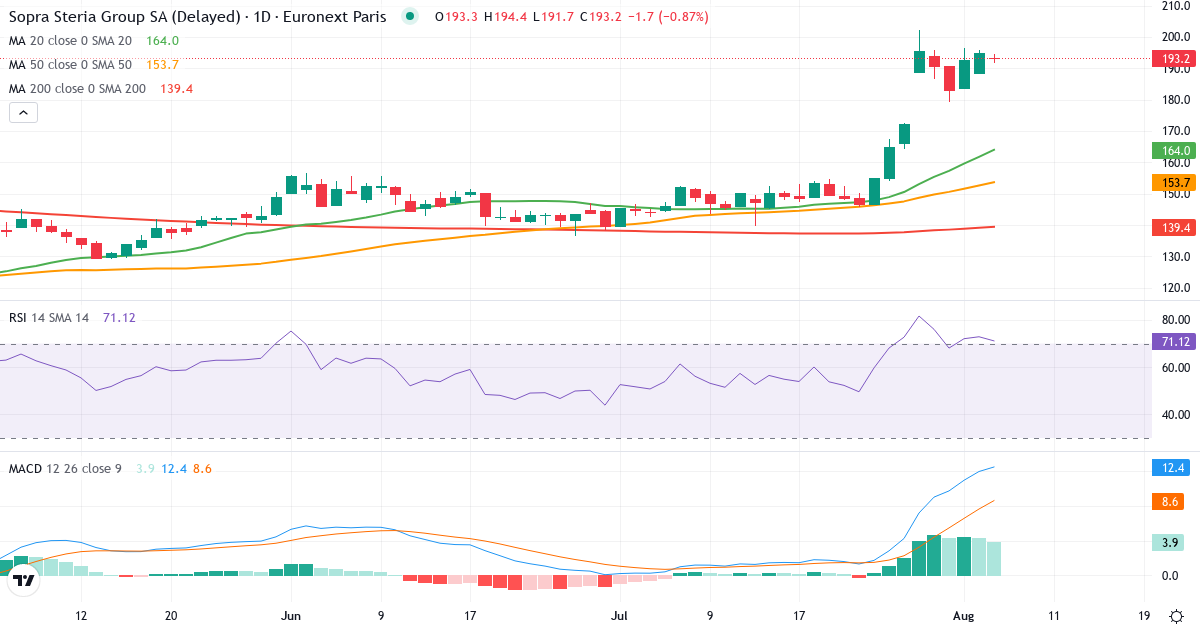The width and height of the screenshot is (1200, 630).
Task: Click the Jun date label on time axis
Action: coord(291,616)
